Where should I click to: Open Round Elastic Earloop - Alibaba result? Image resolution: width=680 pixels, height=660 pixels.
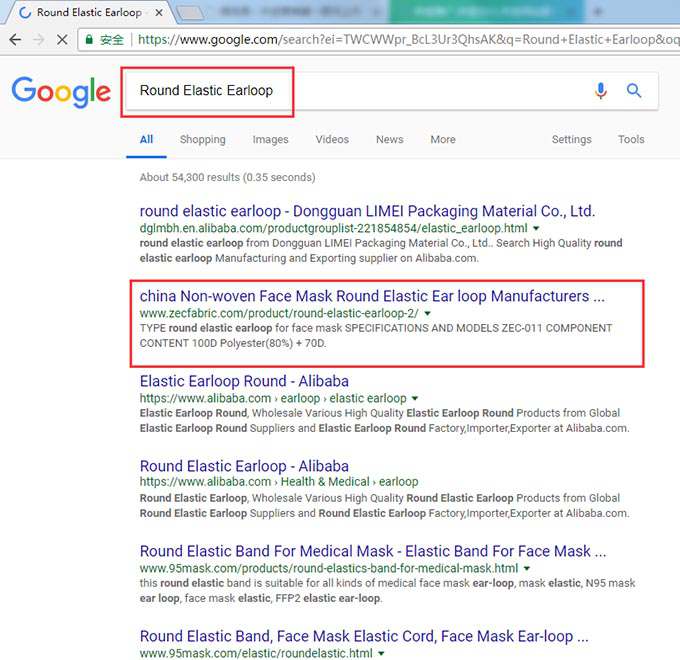pos(244,466)
